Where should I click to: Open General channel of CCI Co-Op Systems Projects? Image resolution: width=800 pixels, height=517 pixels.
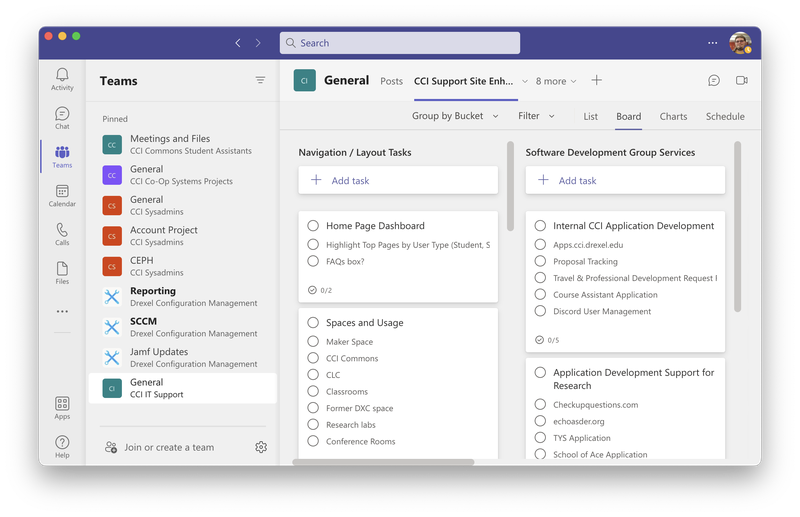click(183, 175)
